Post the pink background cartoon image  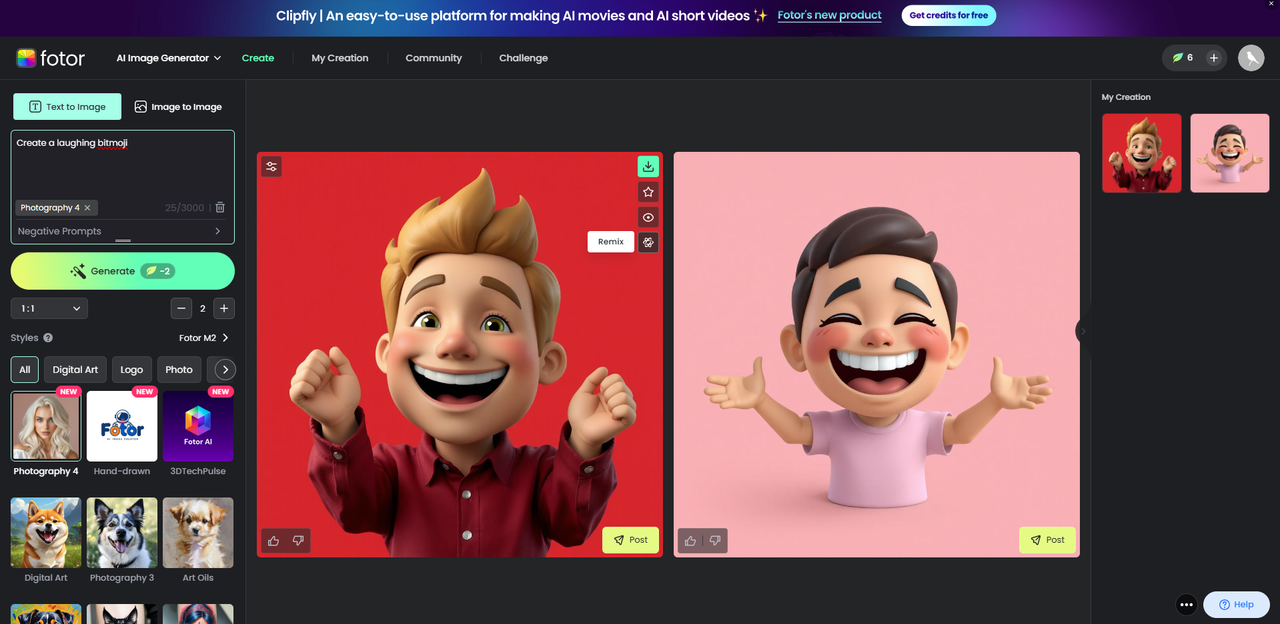[x=1047, y=540]
